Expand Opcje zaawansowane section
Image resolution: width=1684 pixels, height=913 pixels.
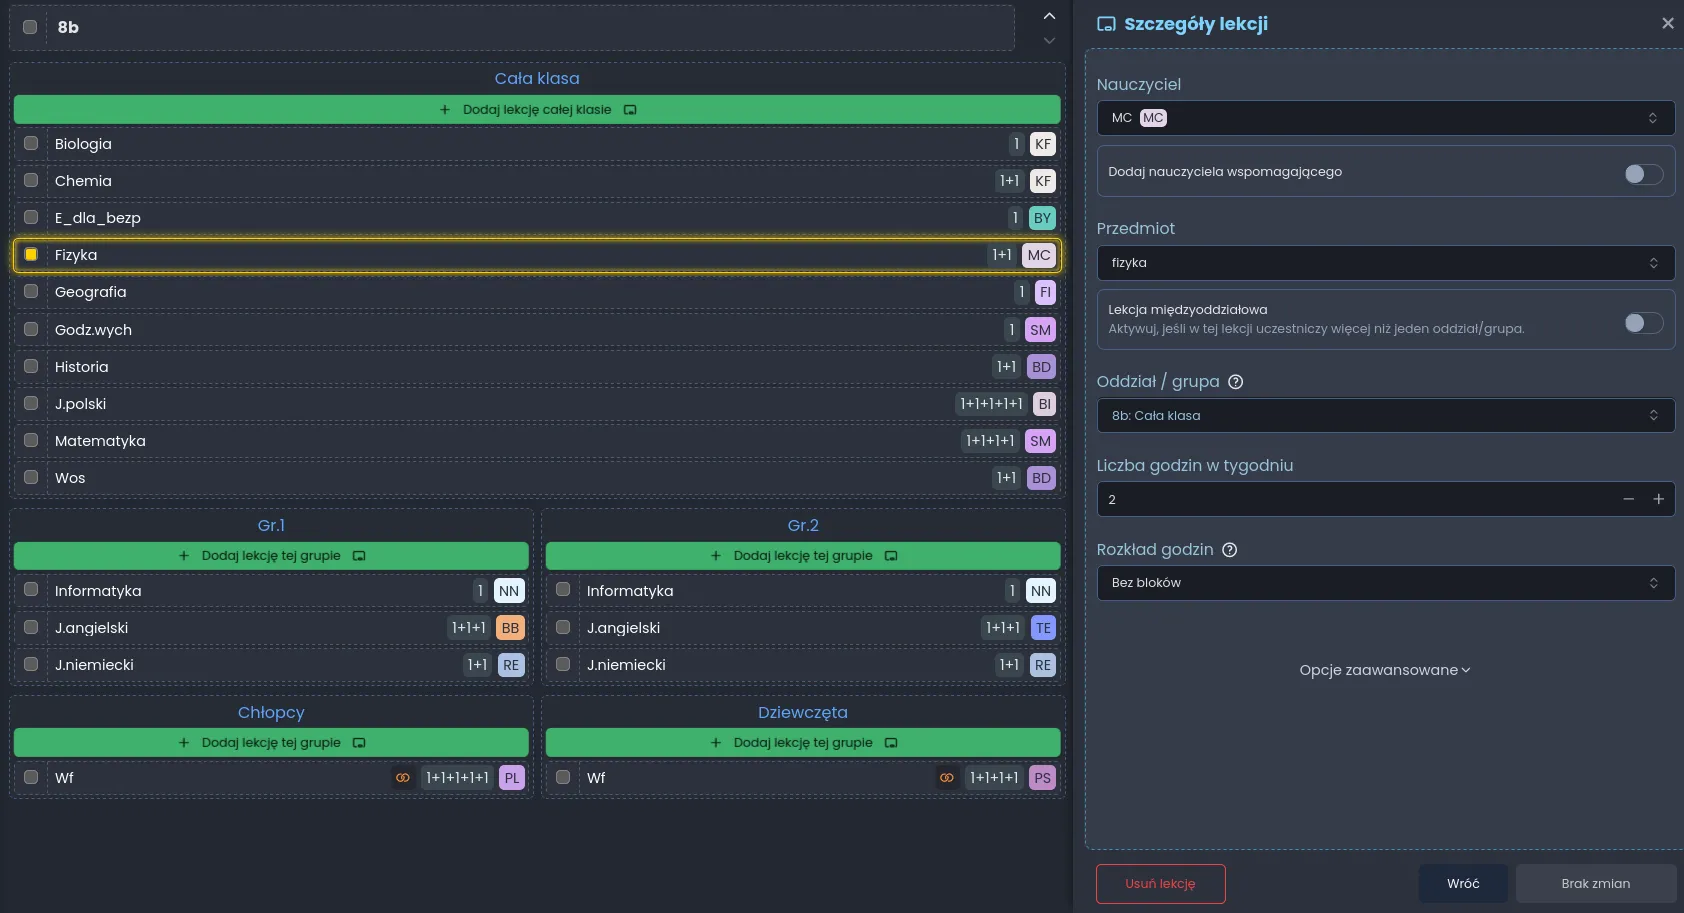pyautogui.click(x=1385, y=670)
